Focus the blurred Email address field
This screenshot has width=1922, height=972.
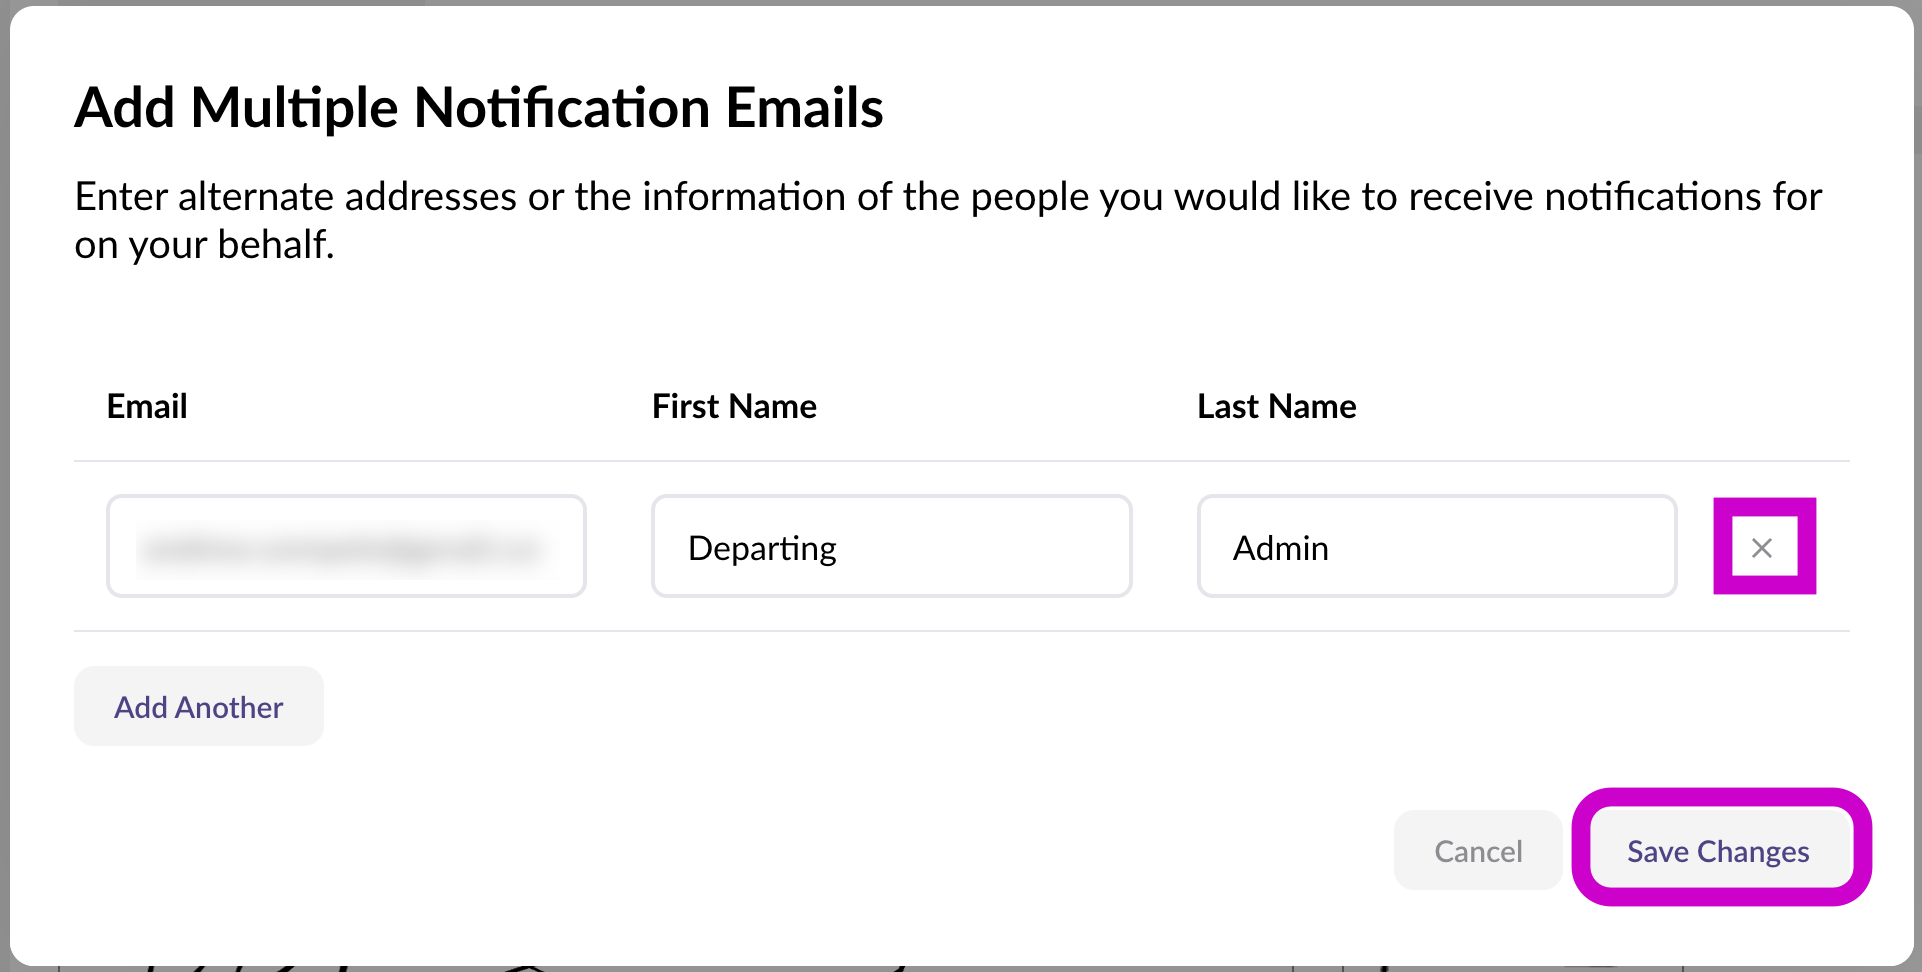point(346,547)
